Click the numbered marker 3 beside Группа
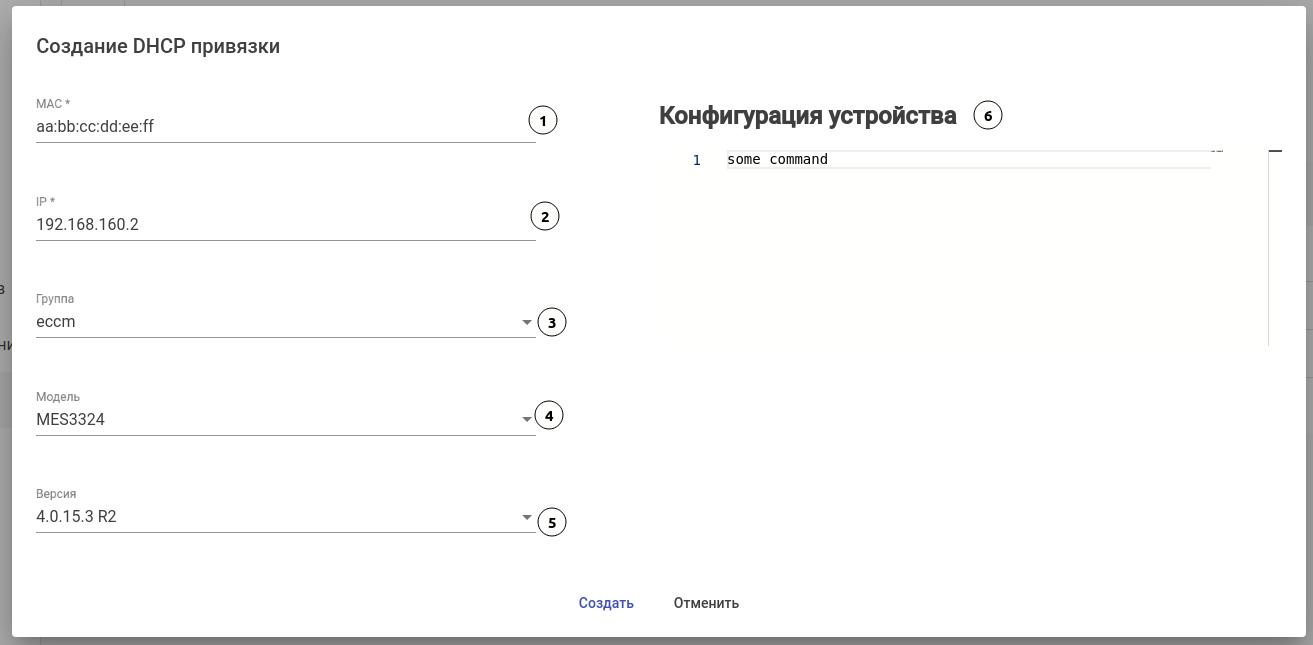Screen dimensions: 1313x645 click(x=551, y=322)
